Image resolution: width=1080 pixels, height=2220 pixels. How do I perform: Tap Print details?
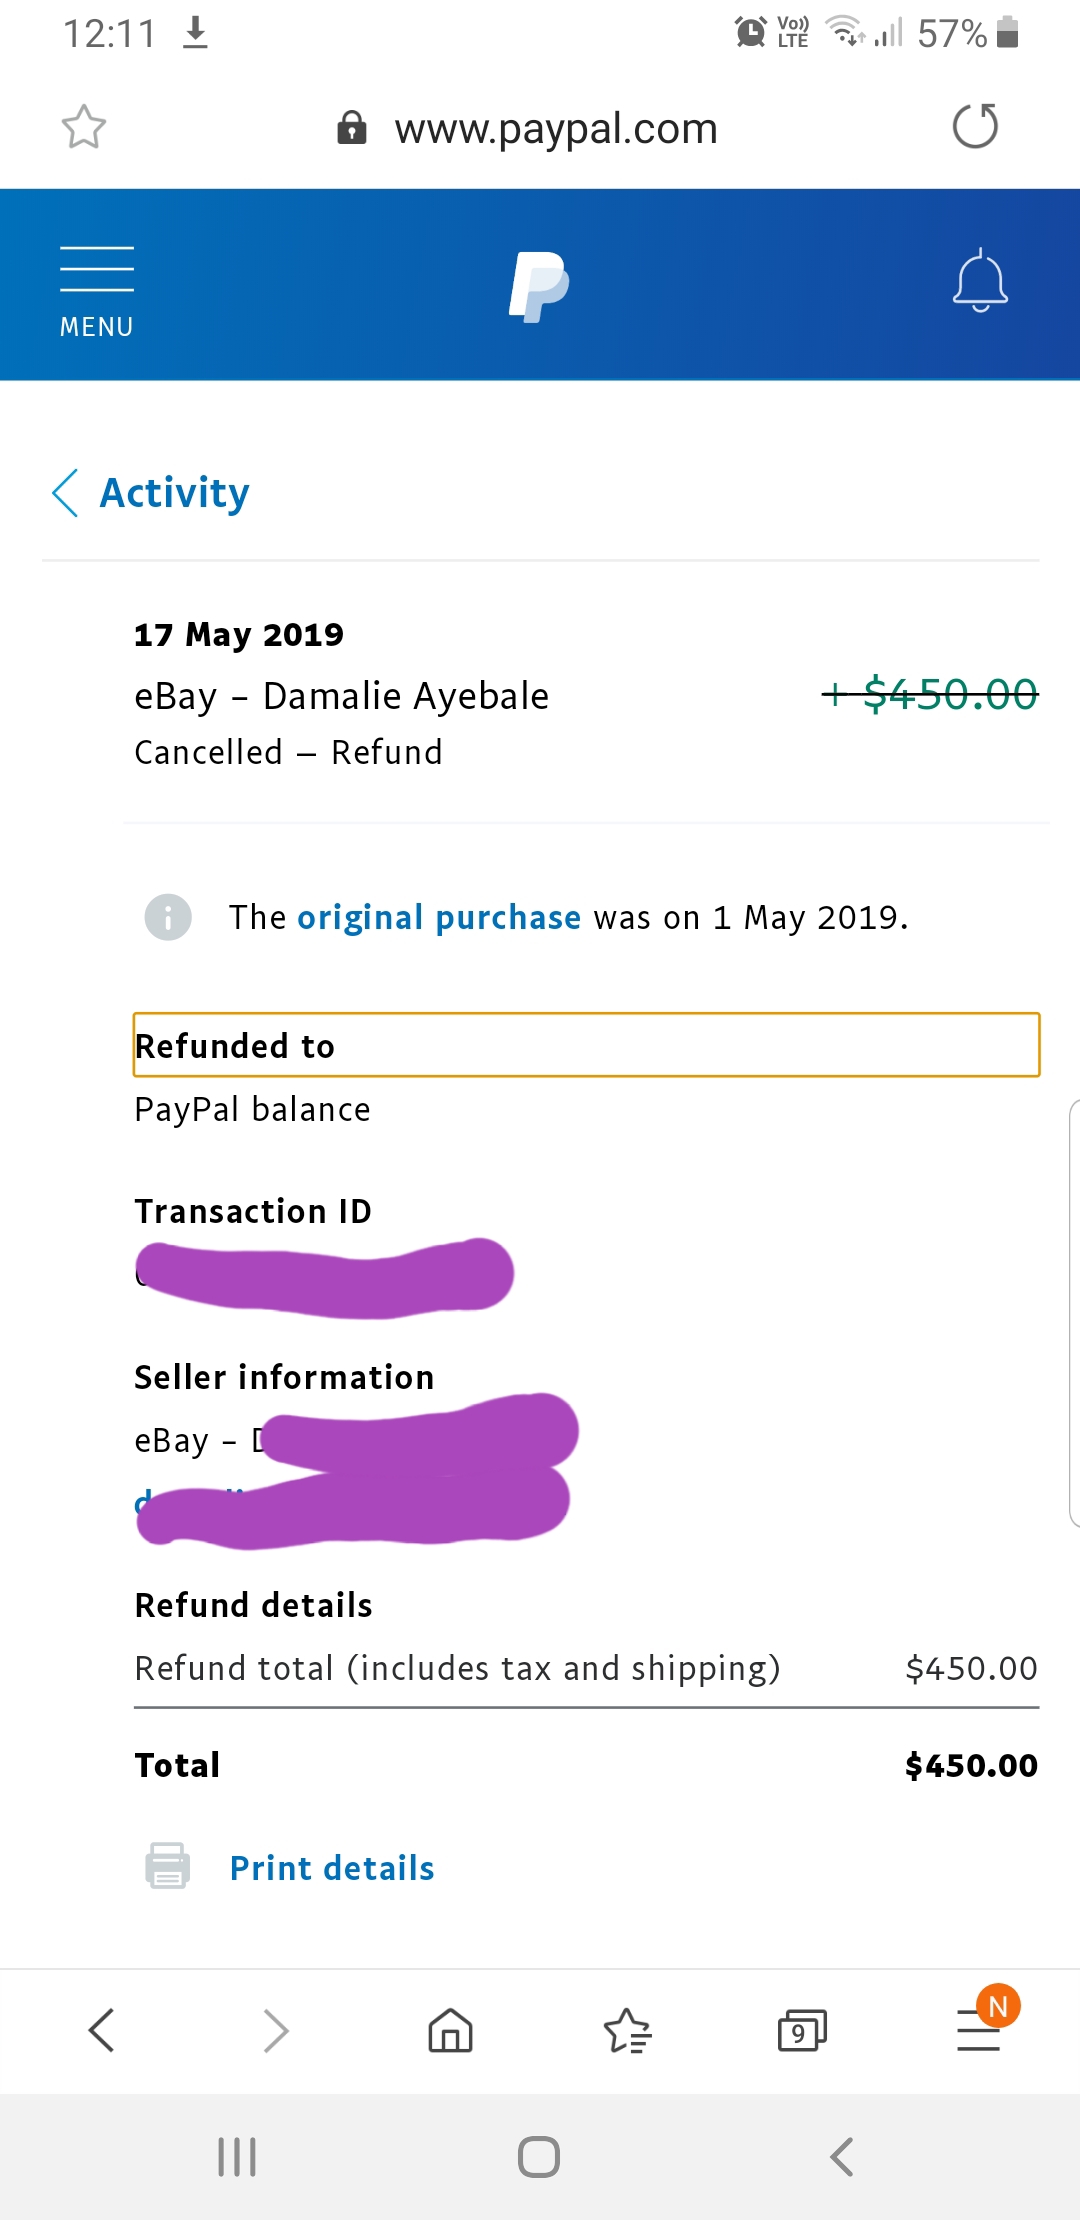pyautogui.click(x=332, y=1866)
